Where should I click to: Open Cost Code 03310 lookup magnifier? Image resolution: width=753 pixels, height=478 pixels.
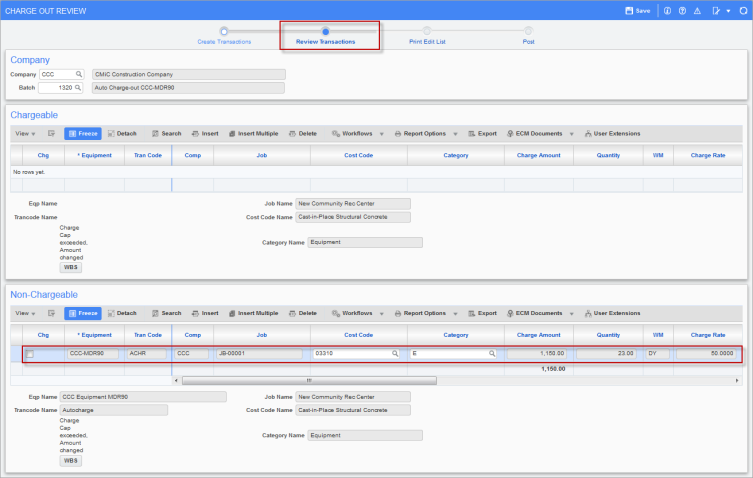(x=395, y=354)
